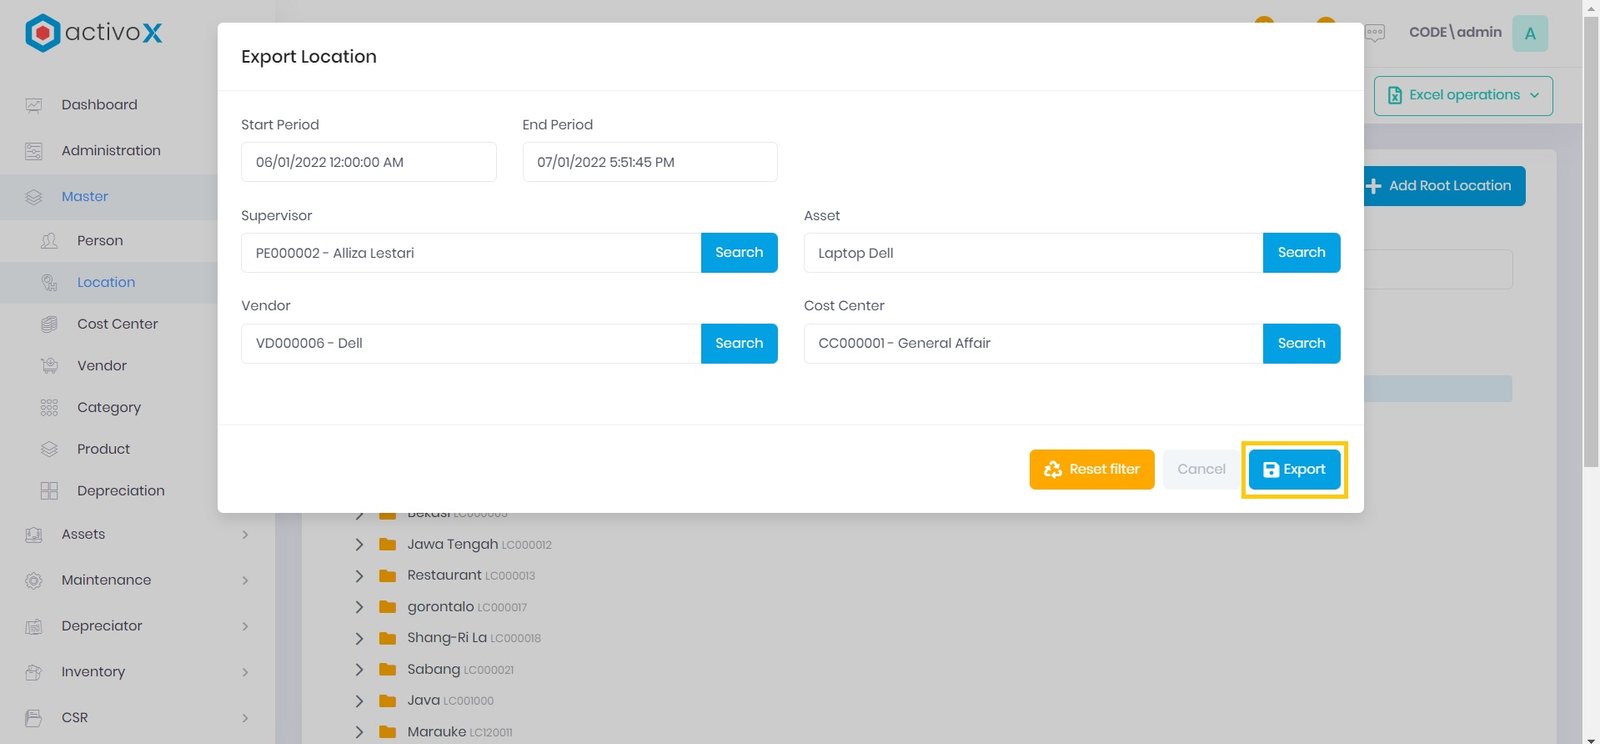Open the Excel operations dropdown
The height and width of the screenshot is (744, 1600).
(x=1463, y=96)
